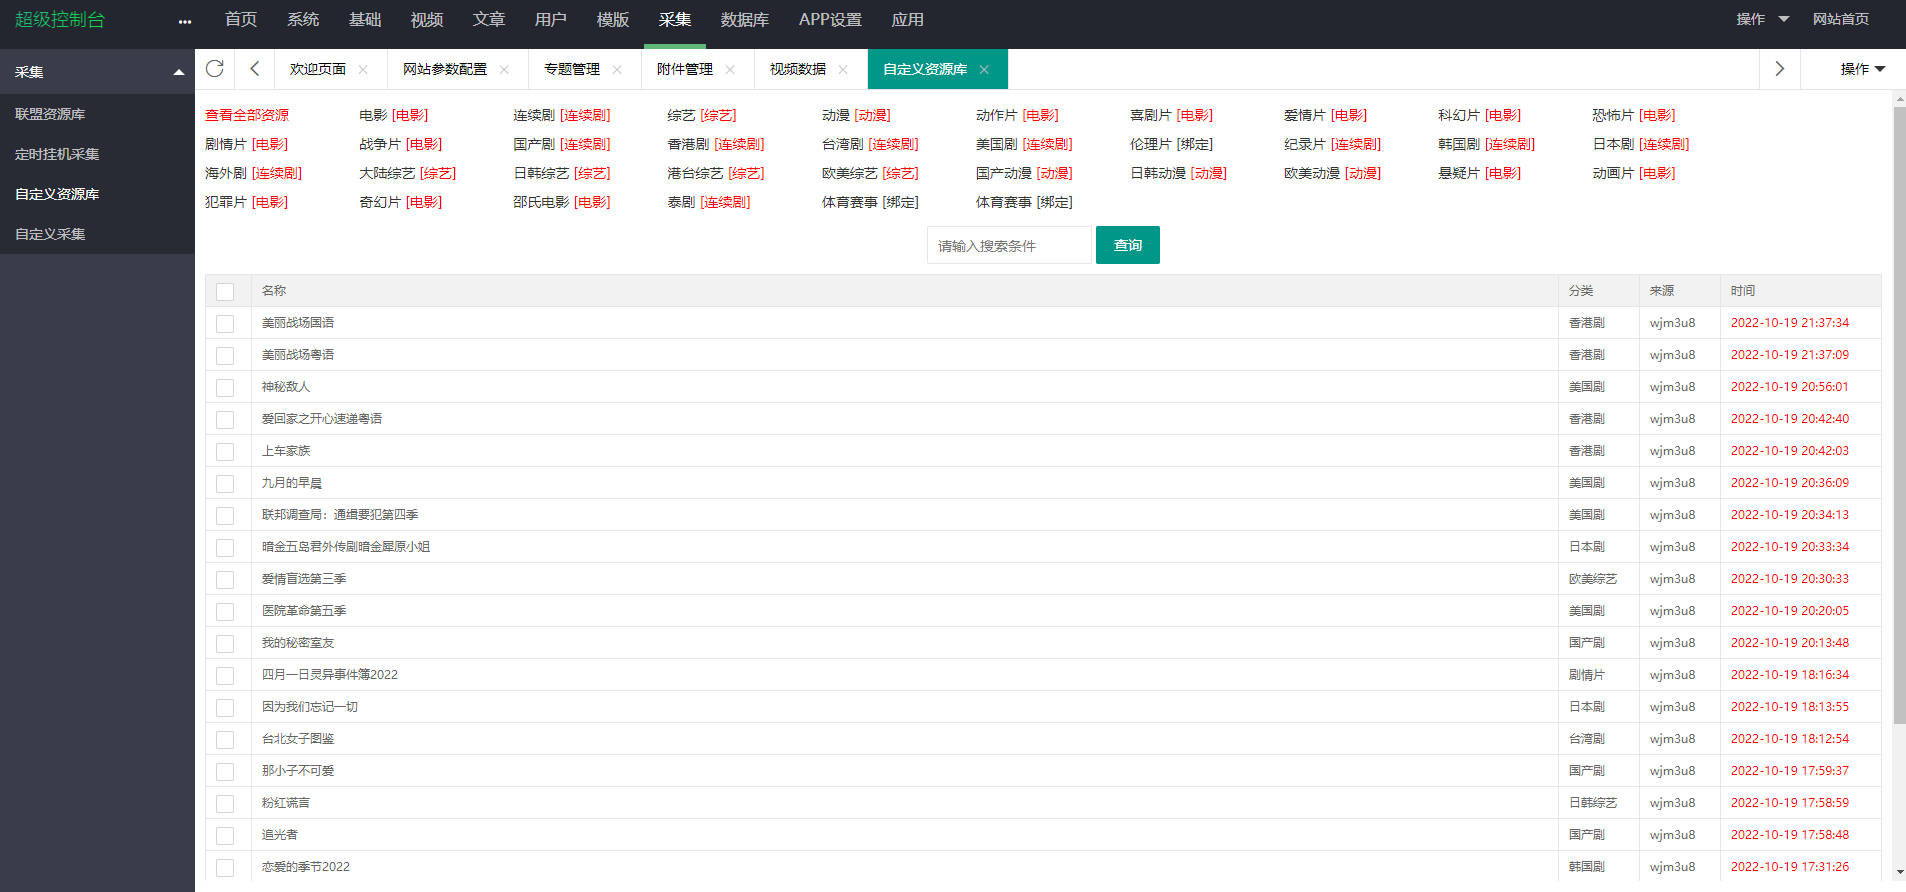Open the 操作 dropdown at tab bar right

1862,69
